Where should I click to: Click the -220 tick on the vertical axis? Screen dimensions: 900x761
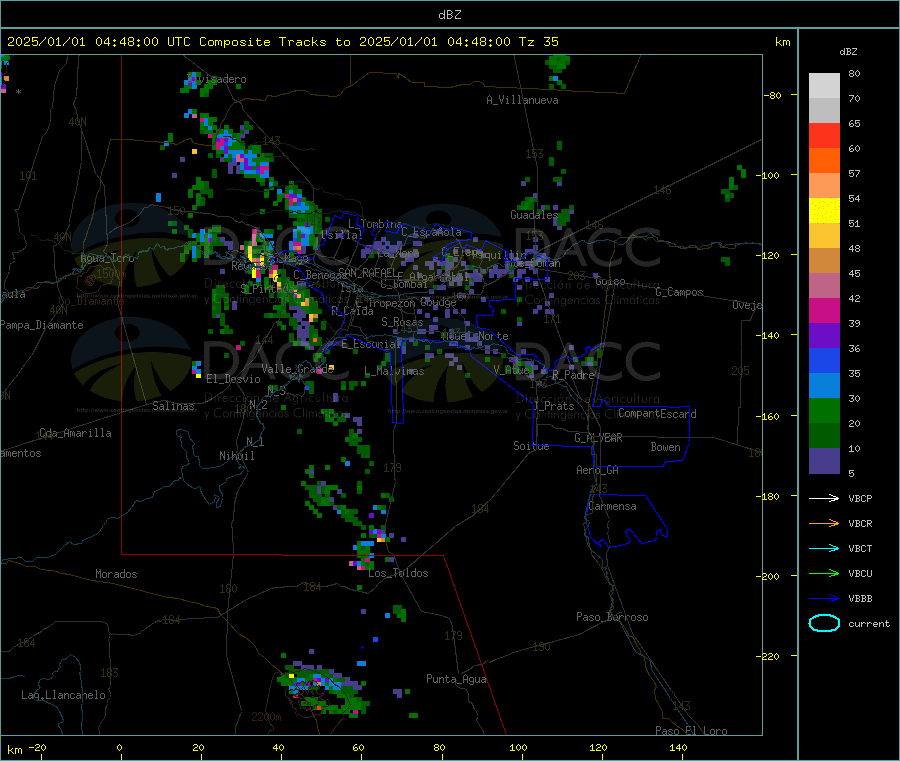coord(770,657)
